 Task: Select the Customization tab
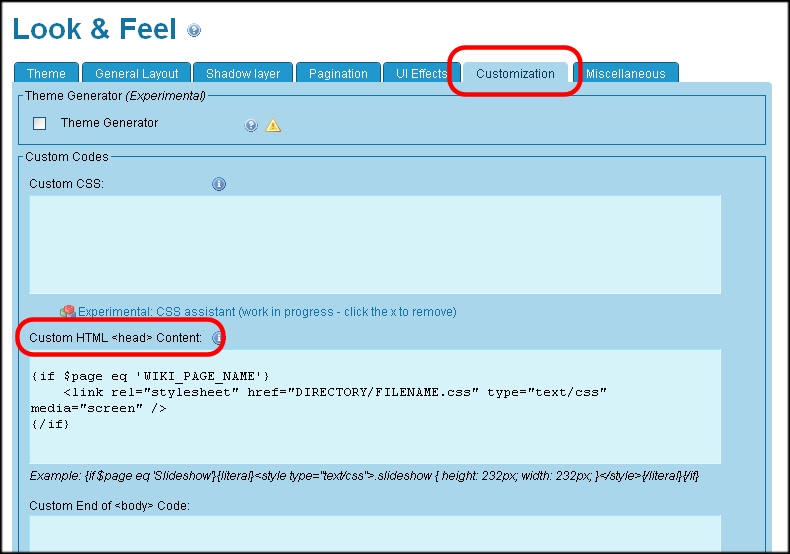[515, 73]
